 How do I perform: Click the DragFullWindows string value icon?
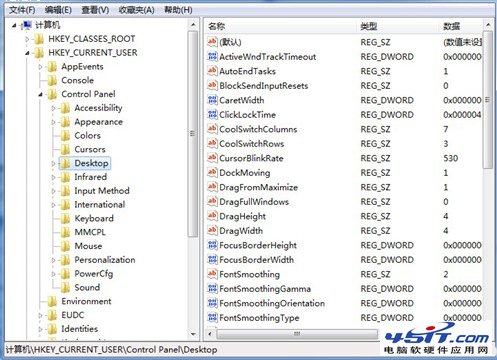click(x=212, y=201)
